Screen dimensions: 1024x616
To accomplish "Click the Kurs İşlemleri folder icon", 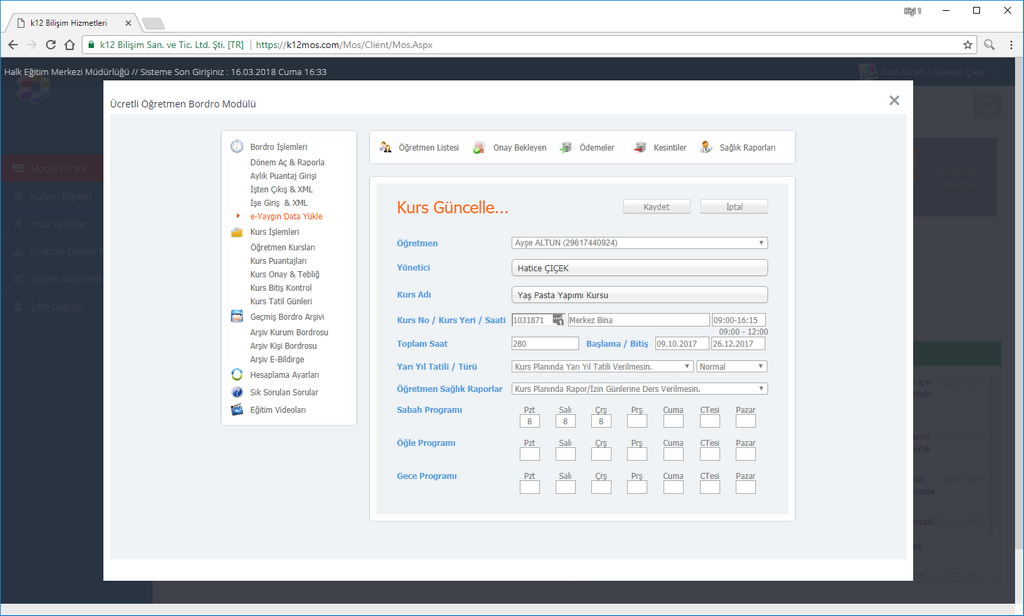I will pos(236,232).
